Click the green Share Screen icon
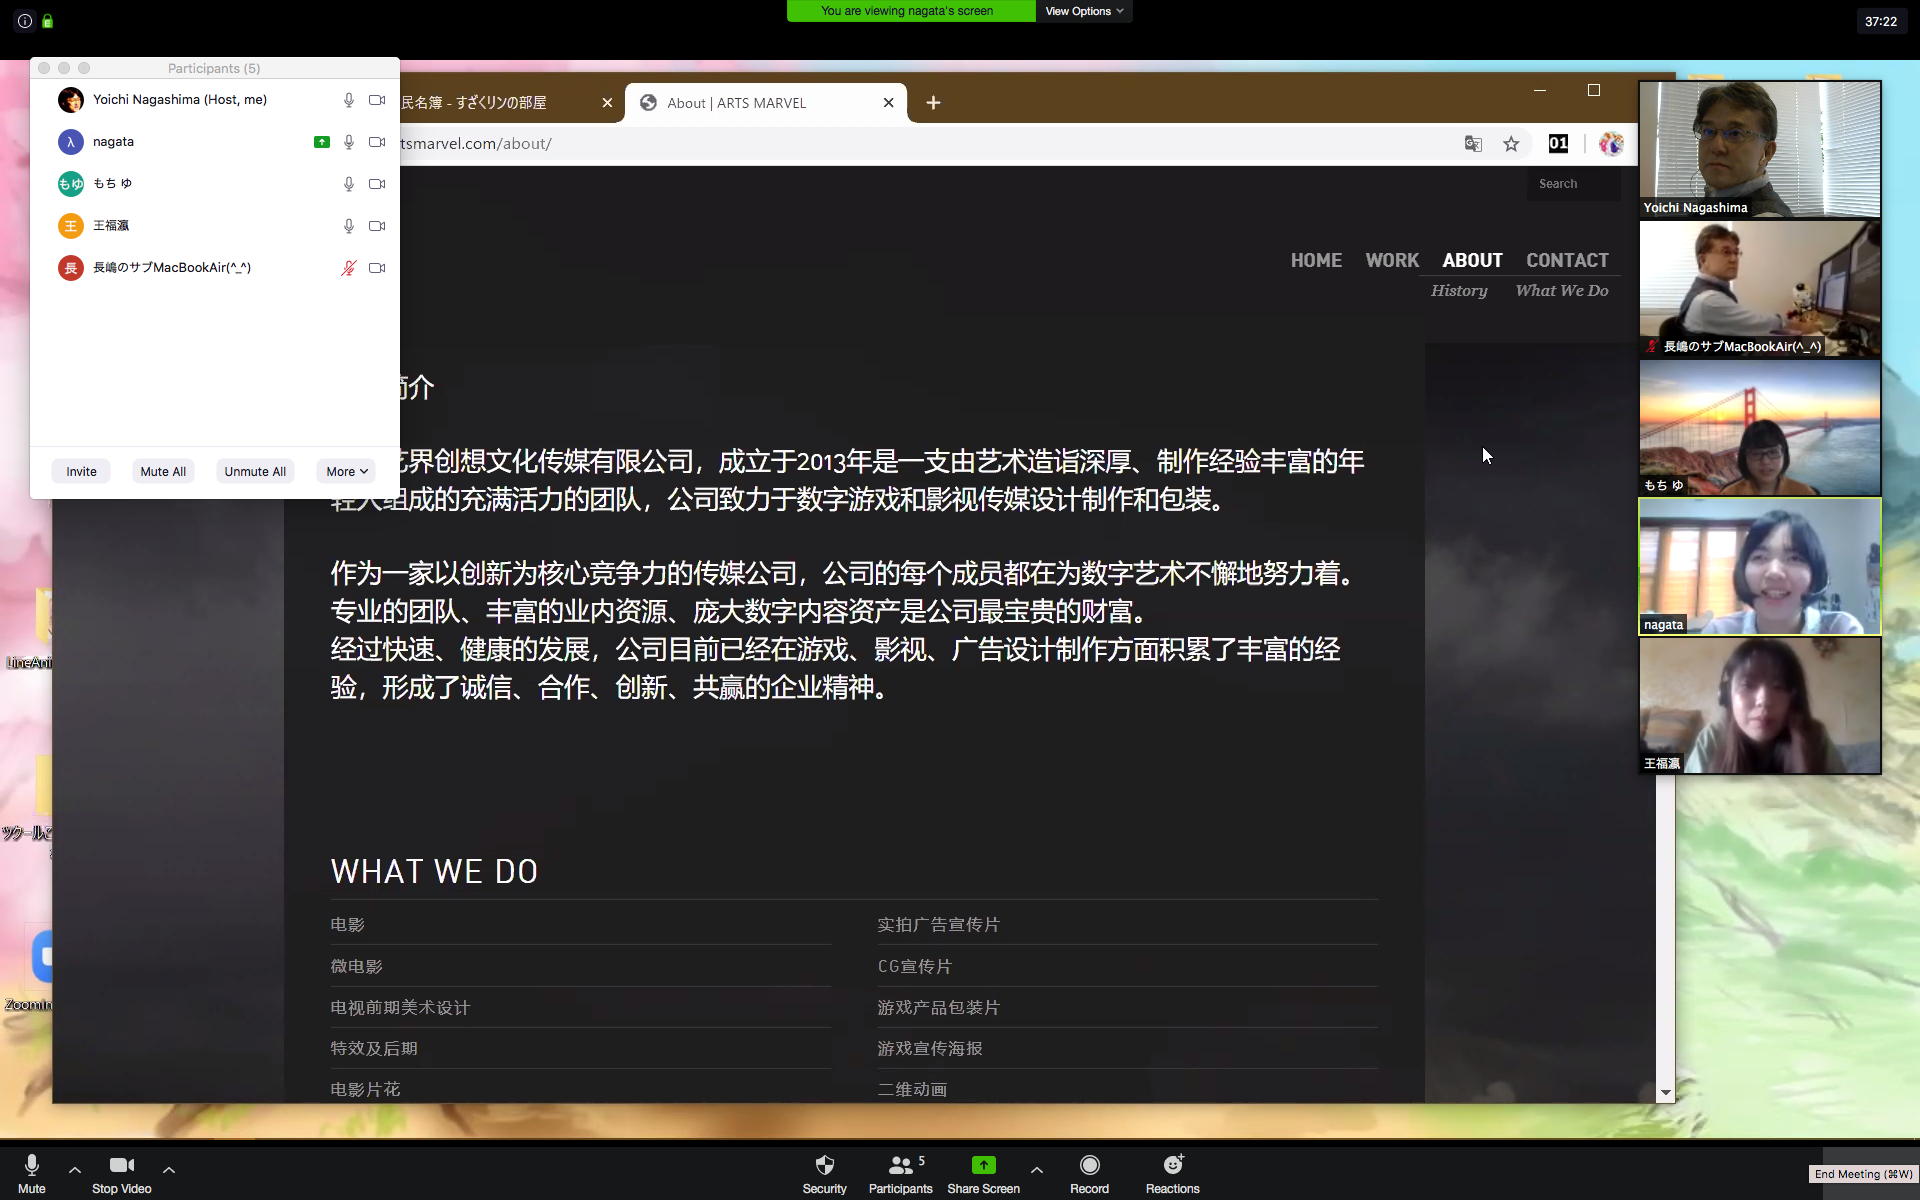The image size is (1920, 1200). 983,1165
